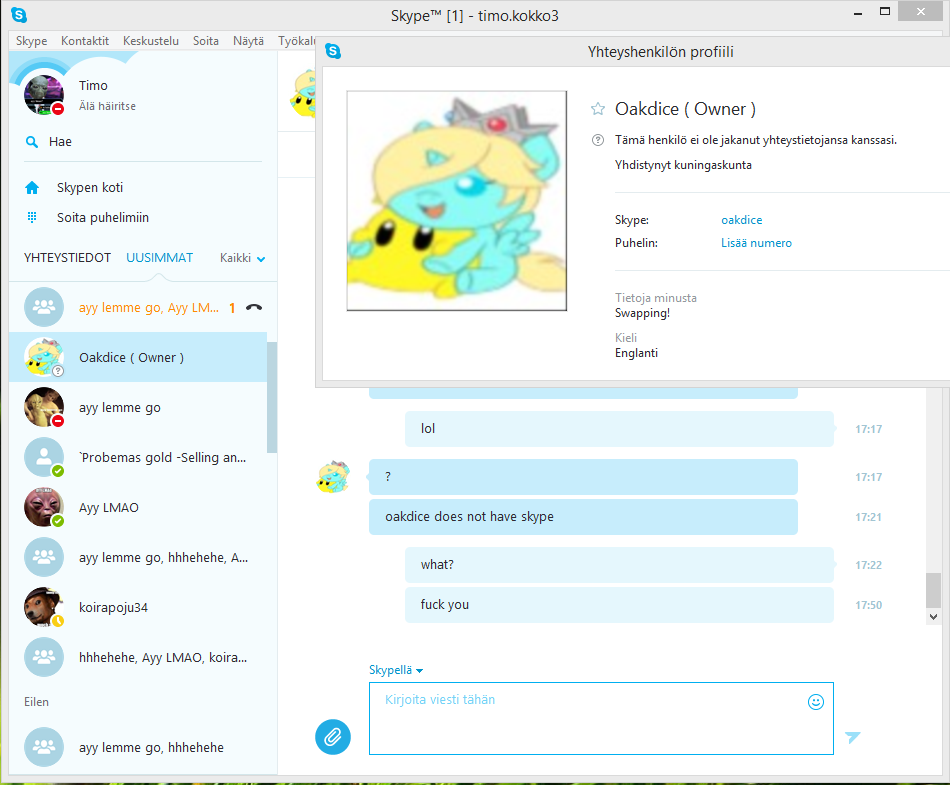
Task: Attach a file with the paperclip button
Action: (x=333, y=737)
